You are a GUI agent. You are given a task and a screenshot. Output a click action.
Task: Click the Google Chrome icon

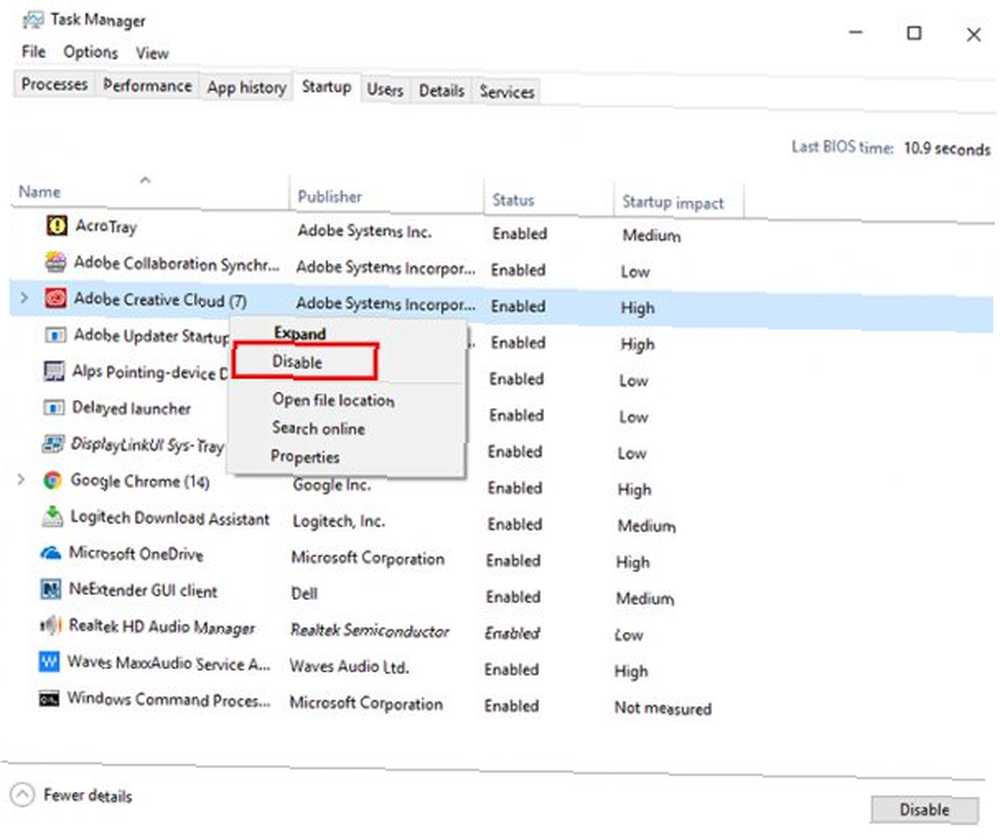pyautogui.click(x=52, y=480)
